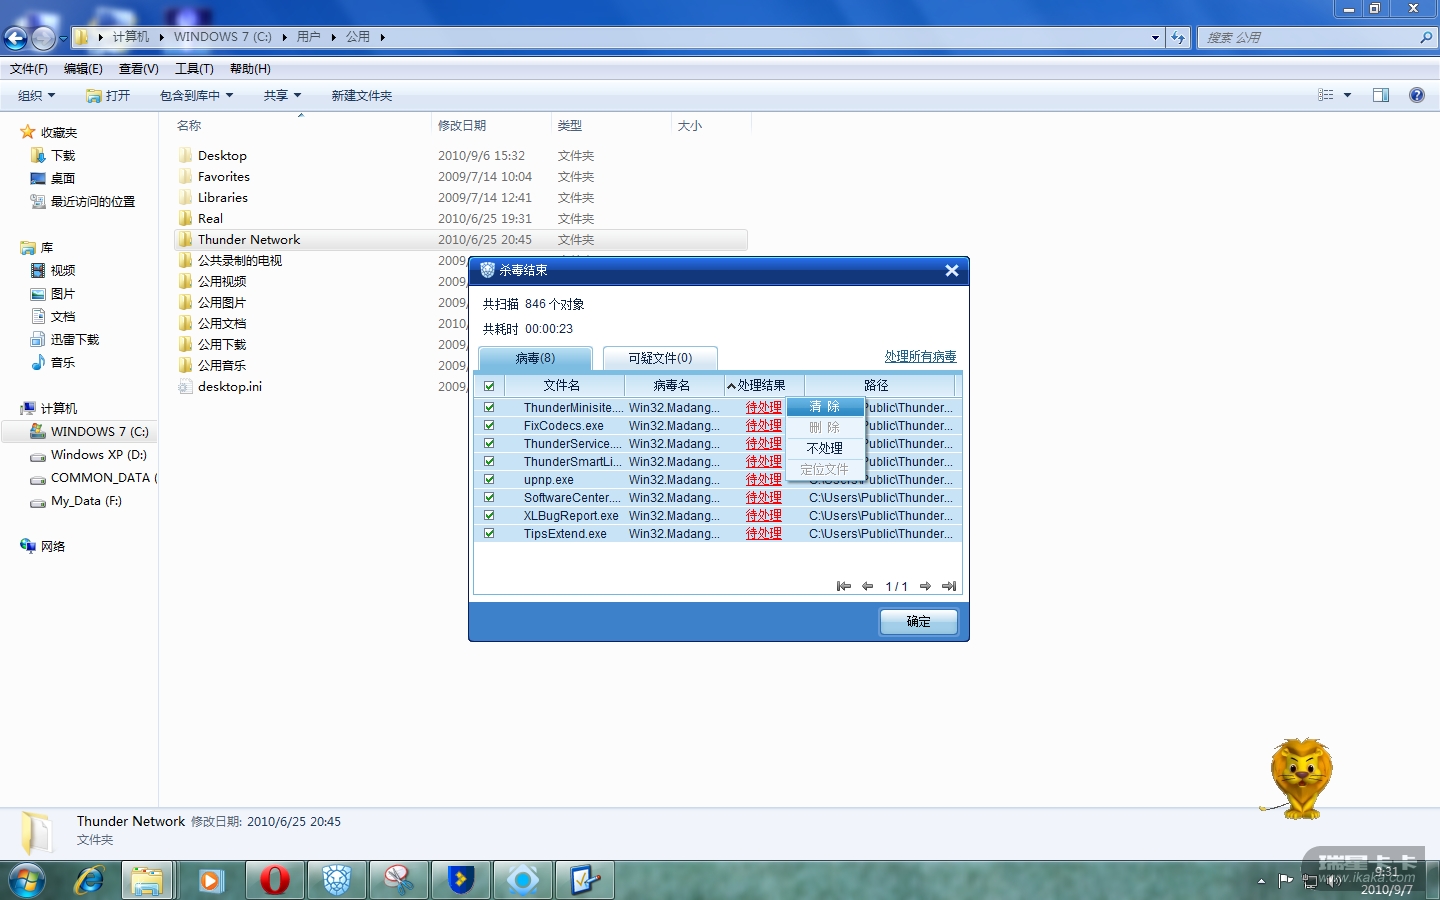Open the blue gear taskbar app
The height and width of the screenshot is (900, 1440).
coord(522,880)
